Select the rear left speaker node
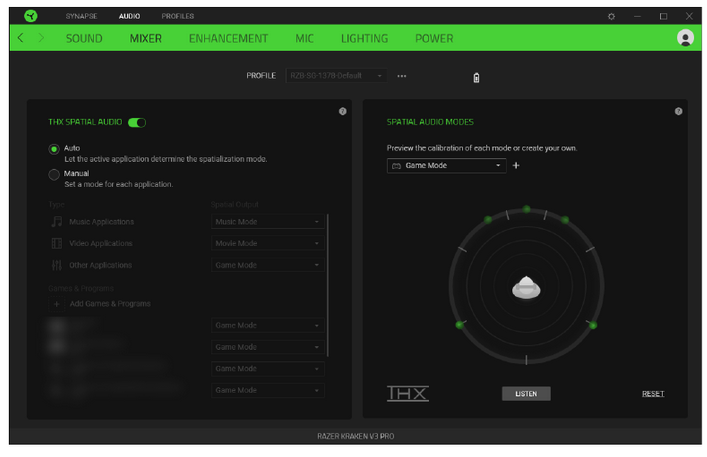 pyautogui.click(x=459, y=324)
